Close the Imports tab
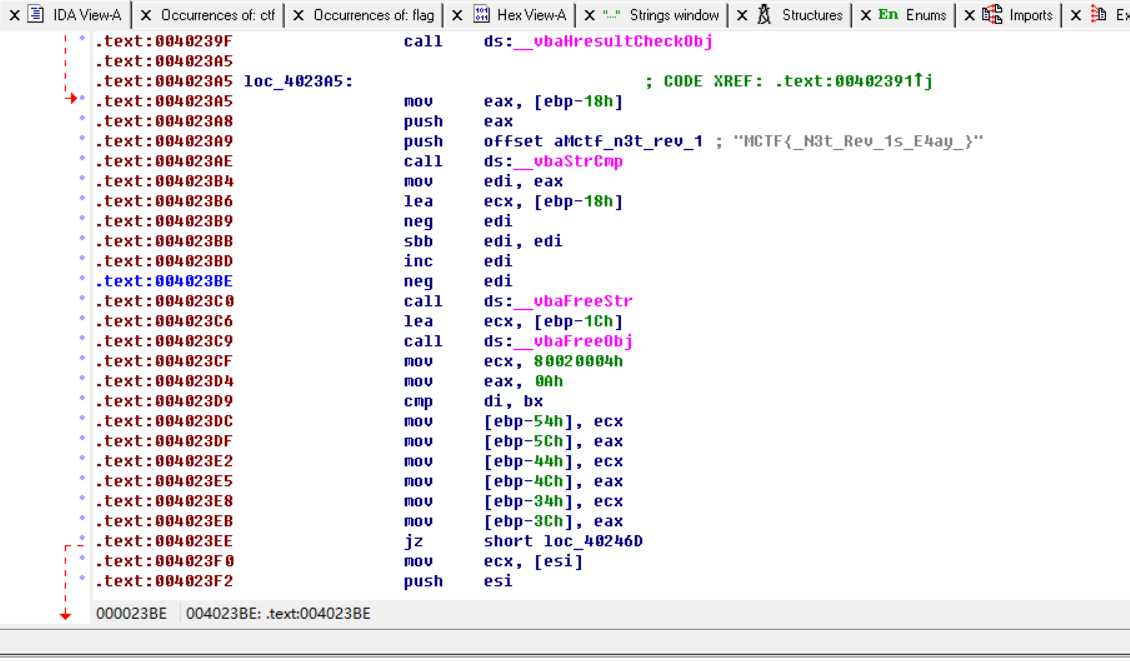The image size is (1130, 661). point(969,15)
